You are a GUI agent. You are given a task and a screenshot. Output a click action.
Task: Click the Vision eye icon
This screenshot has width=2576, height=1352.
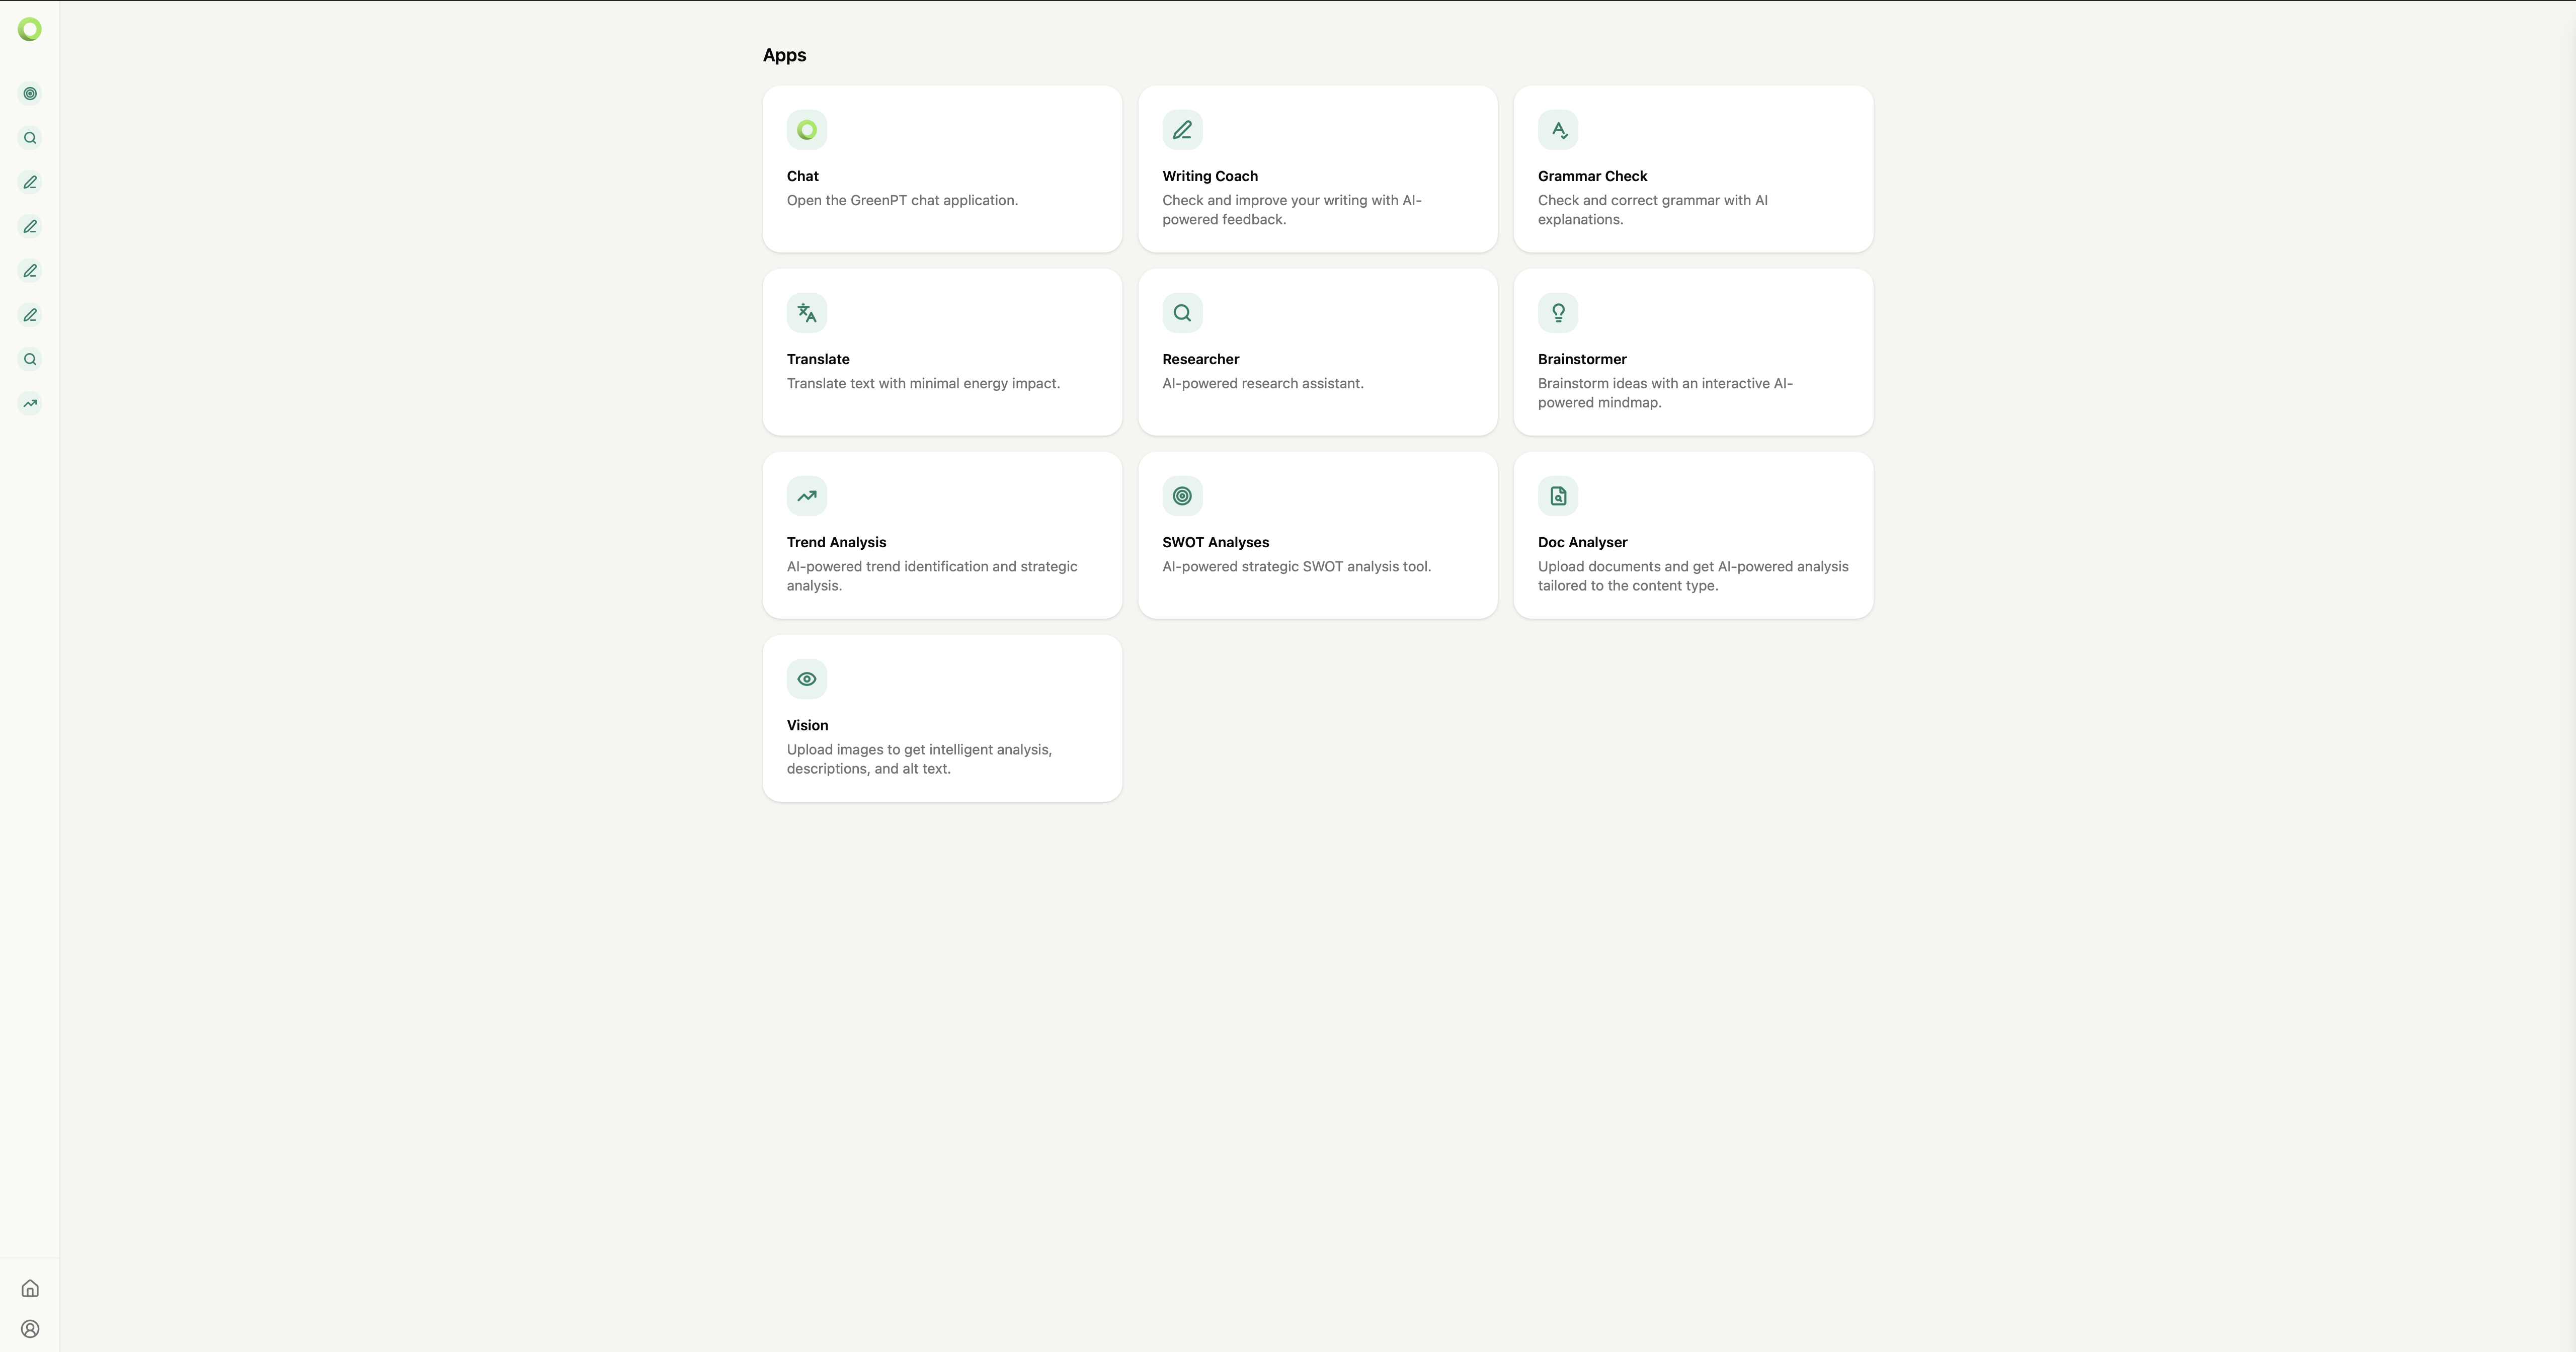tap(806, 679)
